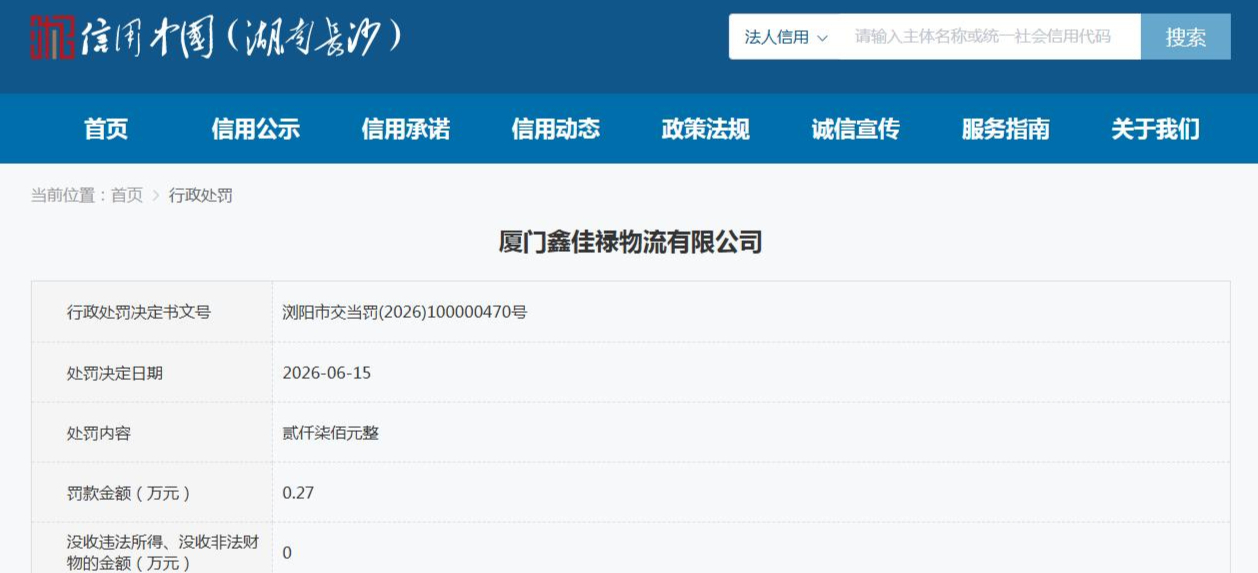Click the 首页 breadcrumb link

pos(127,195)
